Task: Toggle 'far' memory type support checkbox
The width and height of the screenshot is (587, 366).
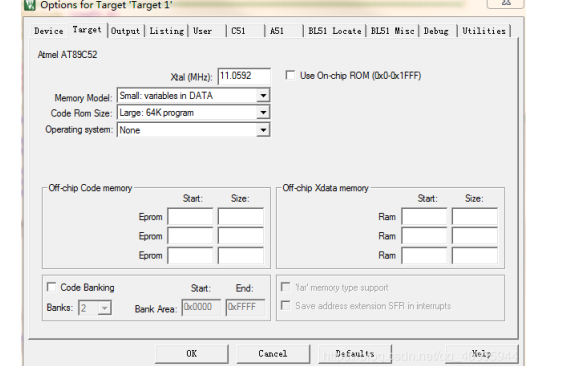Action: click(x=285, y=287)
